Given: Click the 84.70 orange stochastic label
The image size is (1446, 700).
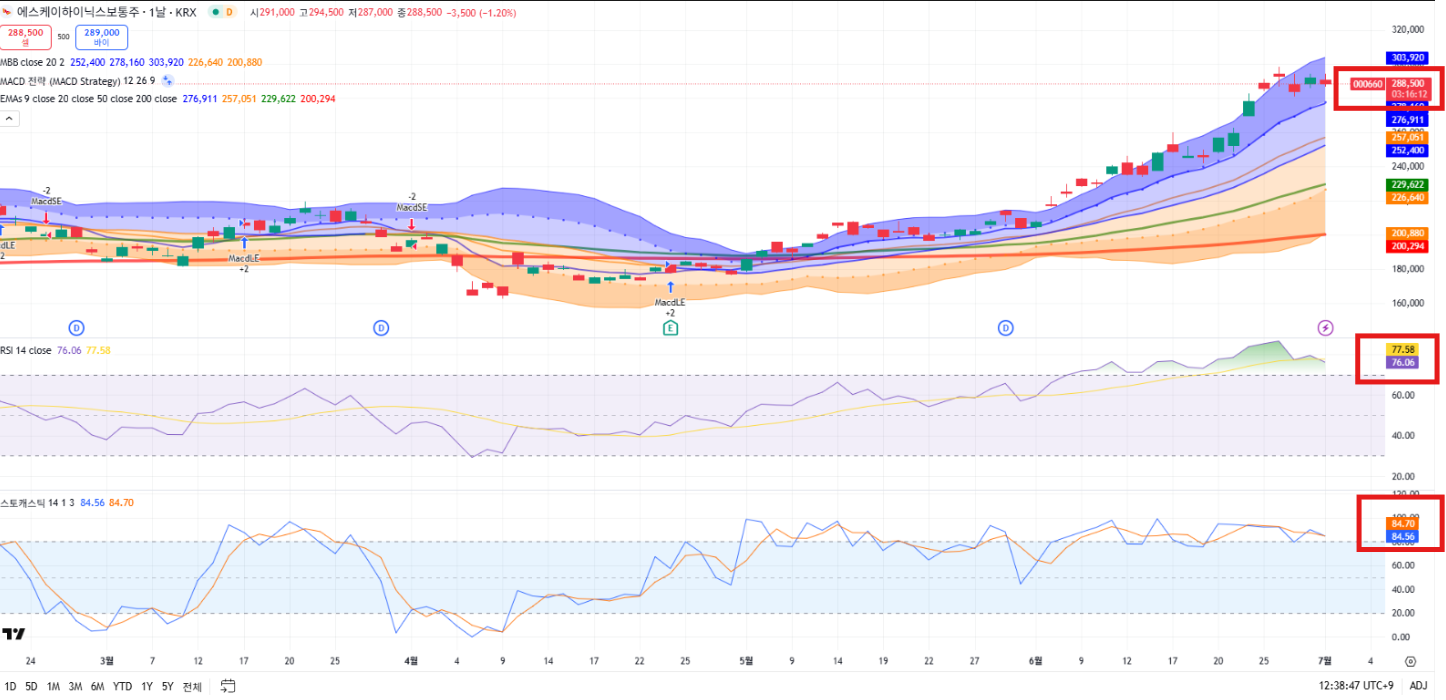Looking at the screenshot, I should click(x=1401, y=523).
